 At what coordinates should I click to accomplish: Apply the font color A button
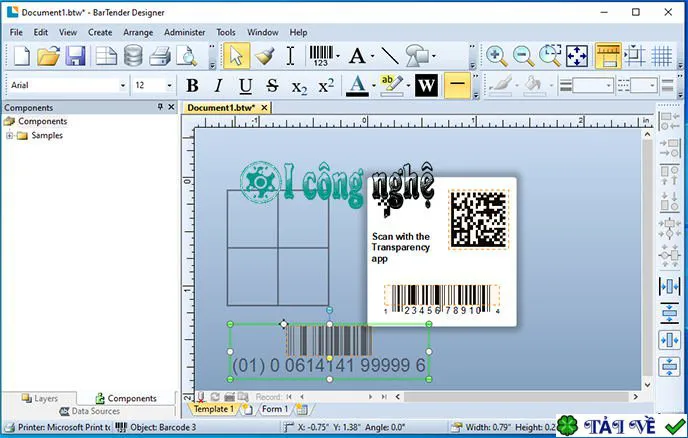(357, 85)
